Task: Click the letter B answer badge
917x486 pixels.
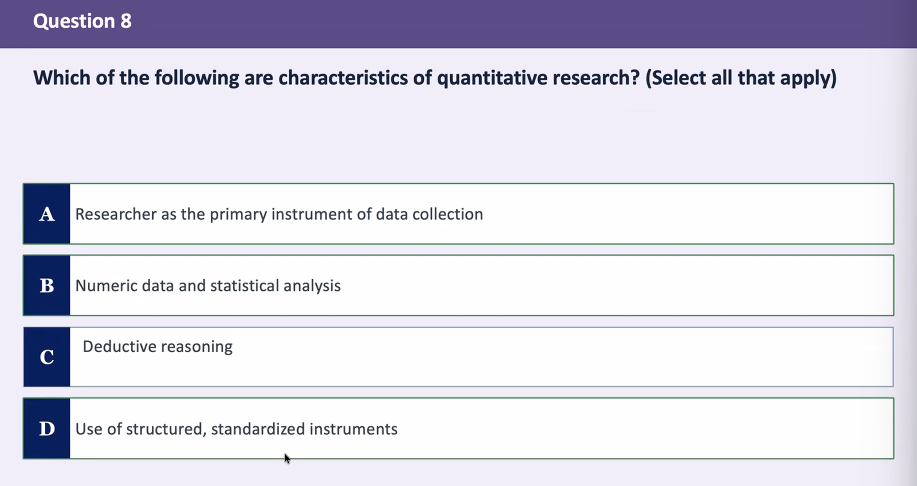Action: click(x=47, y=285)
